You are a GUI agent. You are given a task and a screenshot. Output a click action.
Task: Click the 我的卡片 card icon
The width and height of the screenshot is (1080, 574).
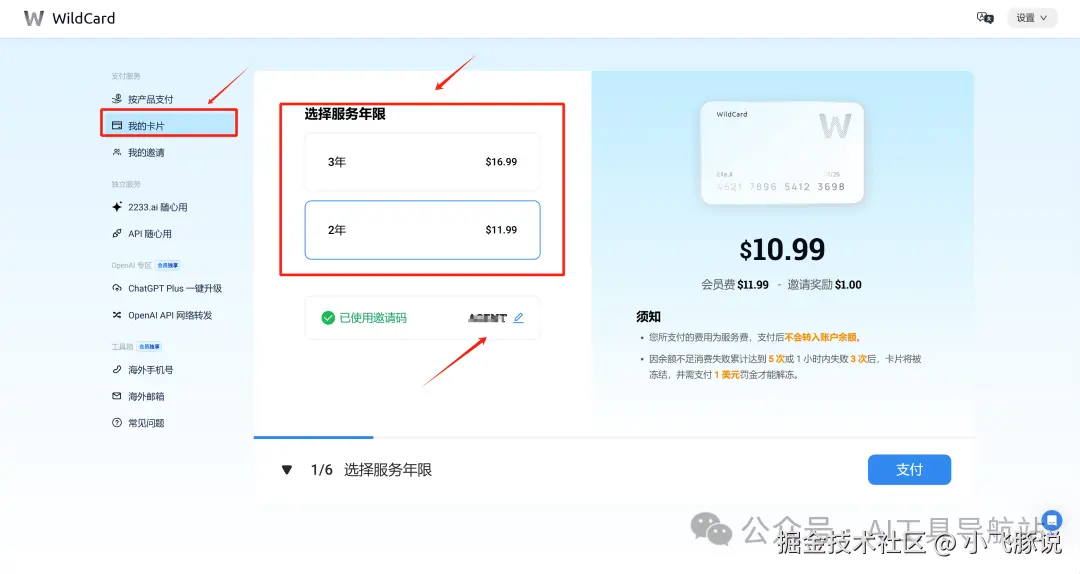click(x=116, y=125)
